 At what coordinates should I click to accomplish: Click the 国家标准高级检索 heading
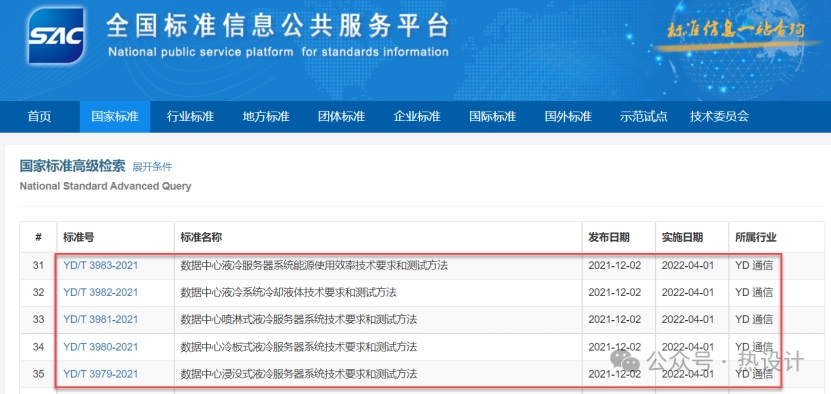72,166
